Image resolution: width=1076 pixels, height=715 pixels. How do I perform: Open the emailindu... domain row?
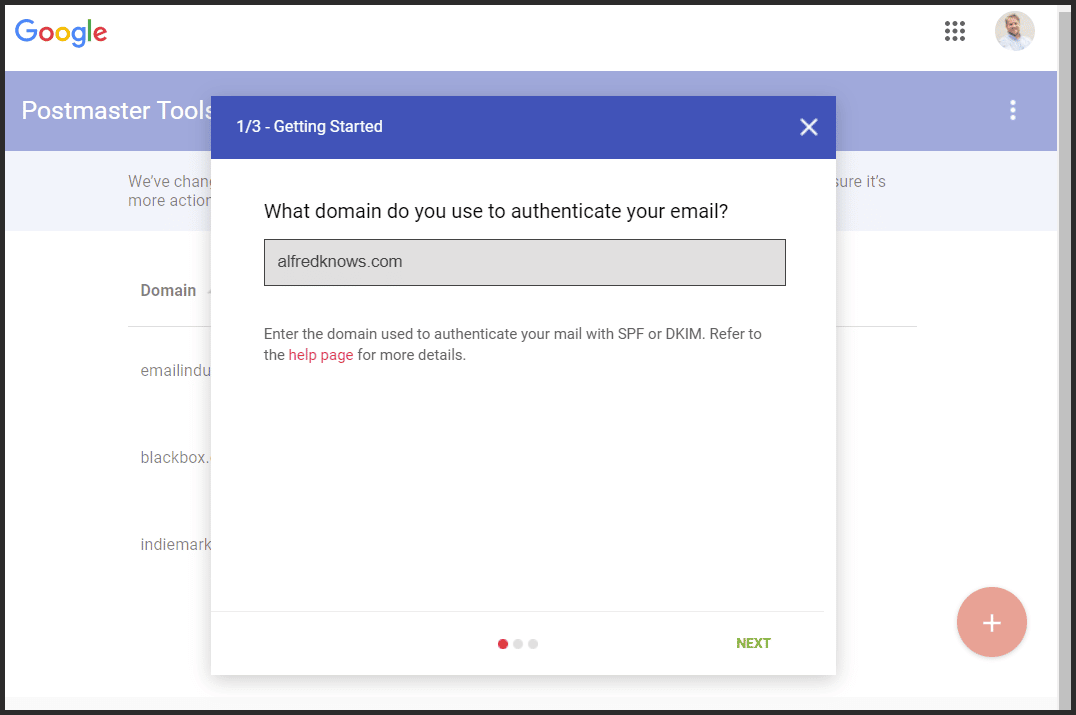[x=175, y=371]
